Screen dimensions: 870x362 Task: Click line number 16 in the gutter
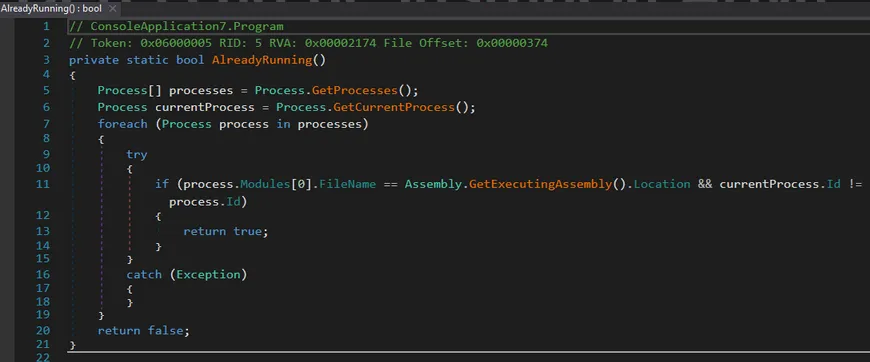tap(43, 274)
